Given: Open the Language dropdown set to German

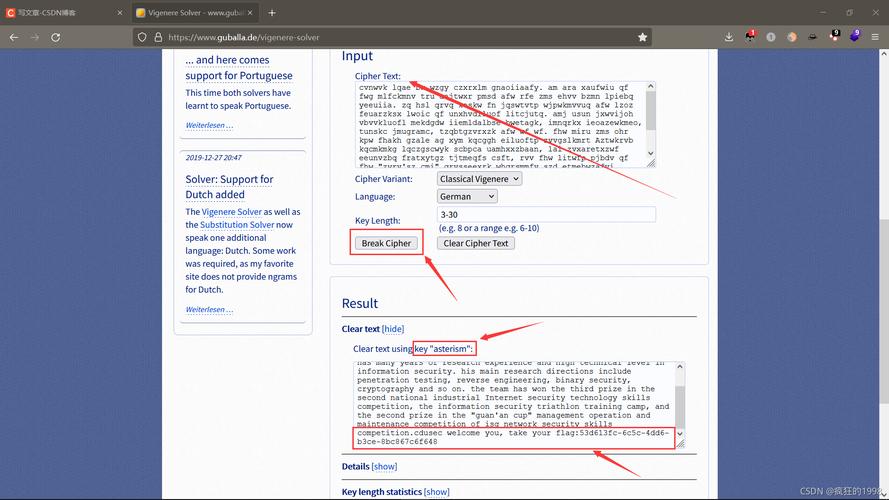Looking at the screenshot, I should [x=467, y=196].
